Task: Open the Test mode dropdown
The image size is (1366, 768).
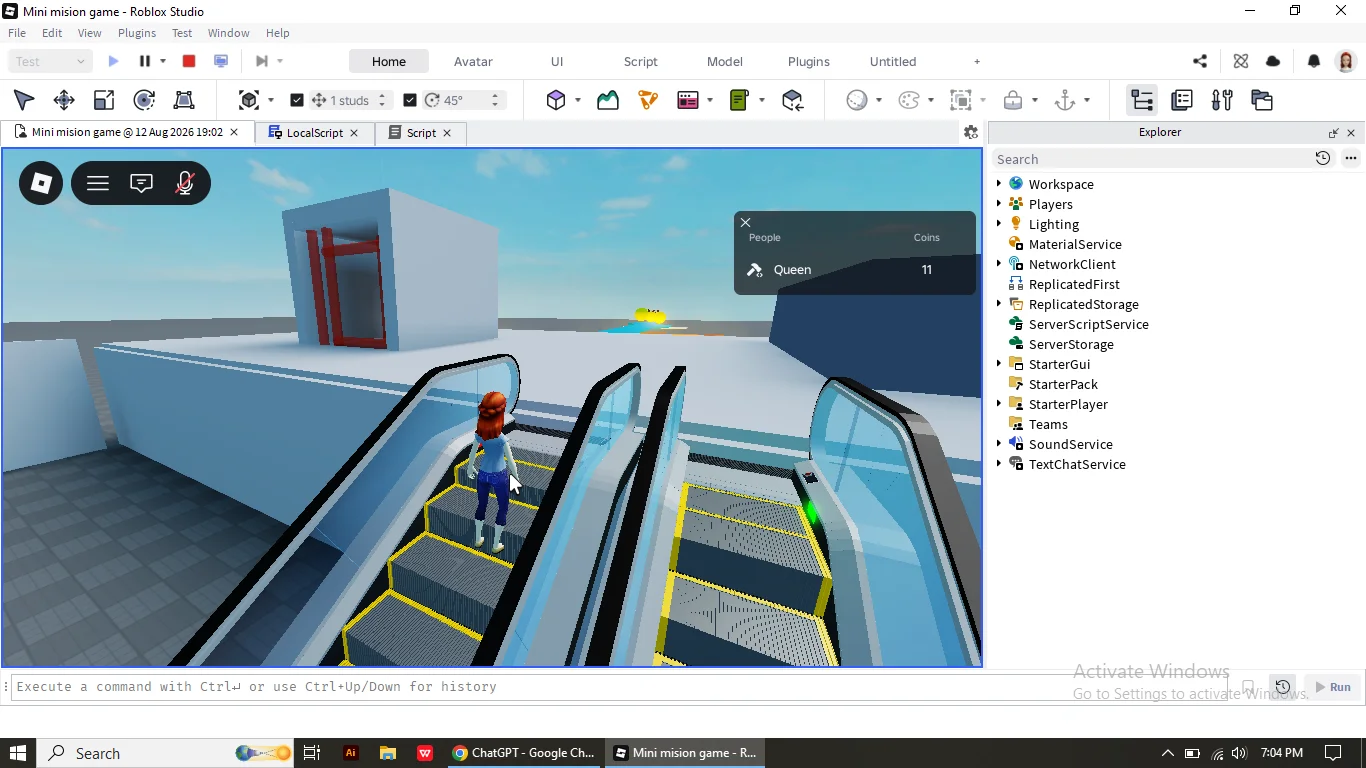Action: (x=50, y=61)
